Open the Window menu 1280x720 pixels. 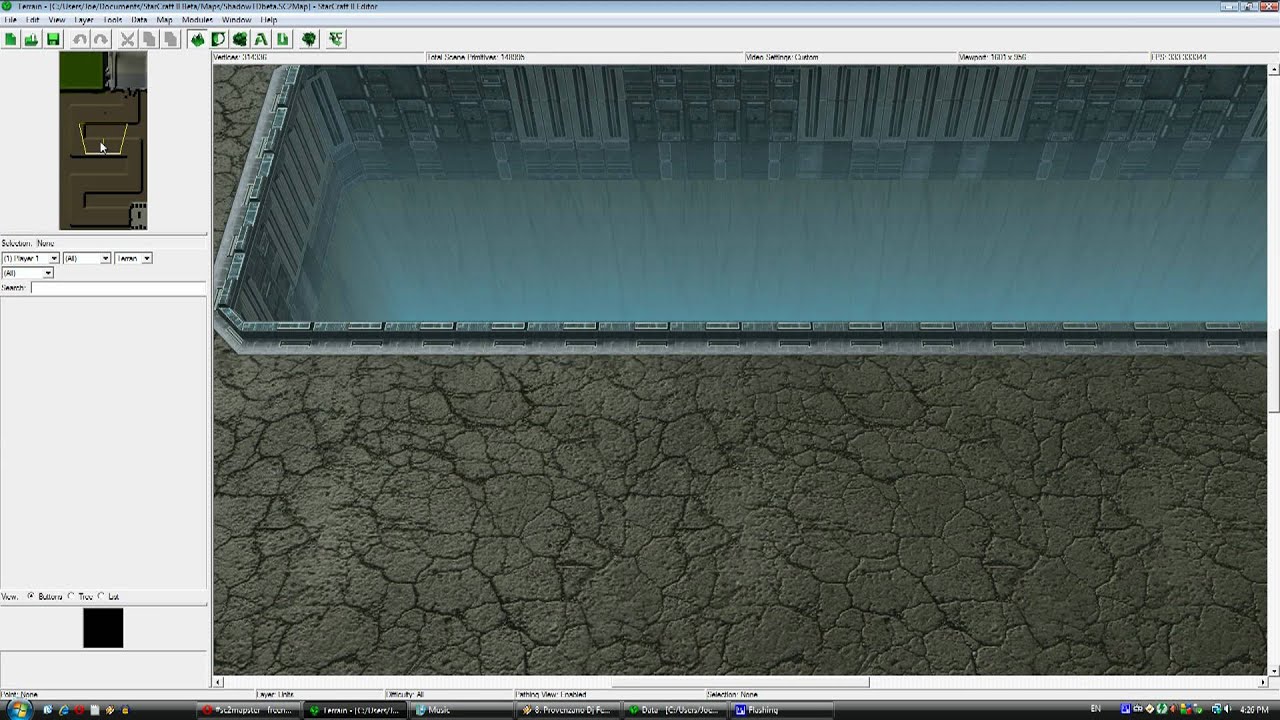[x=237, y=19]
